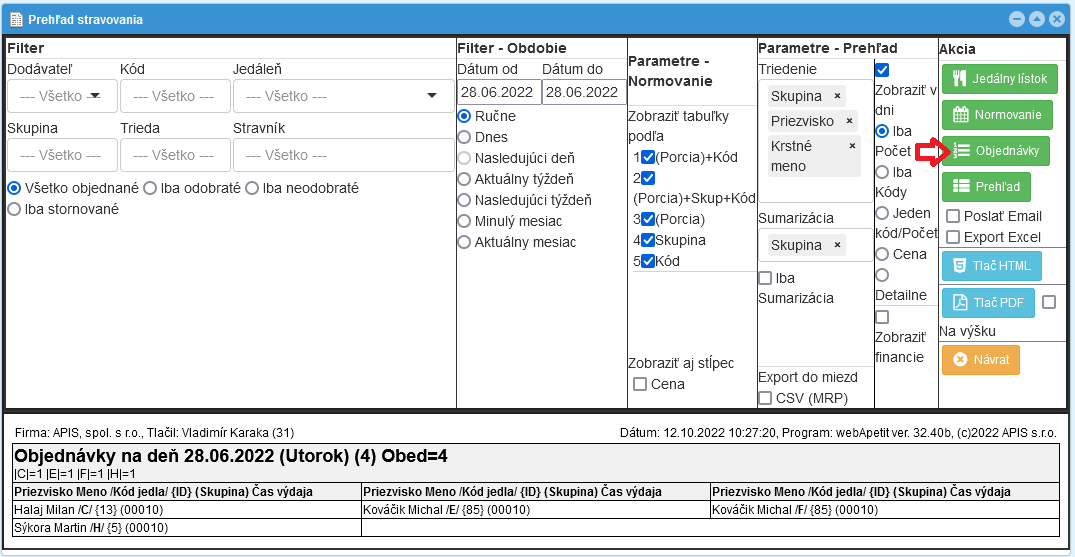Select Iba stornované radio
The width and height of the screenshot is (1075, 557).
[x=14, y=209]
